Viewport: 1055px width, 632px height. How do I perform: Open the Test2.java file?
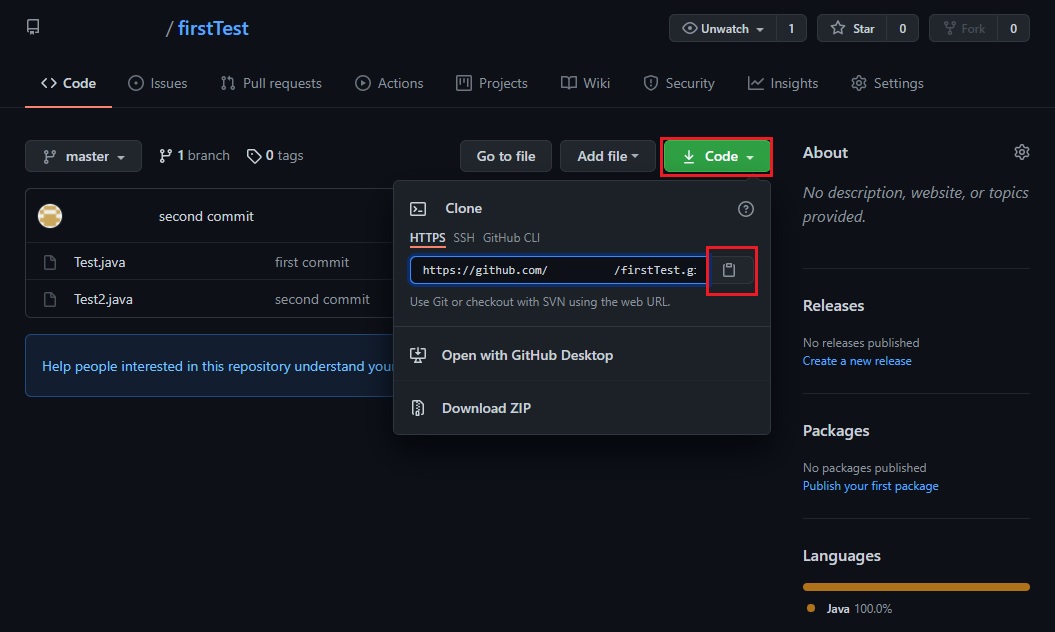click(x=103, y=300)
